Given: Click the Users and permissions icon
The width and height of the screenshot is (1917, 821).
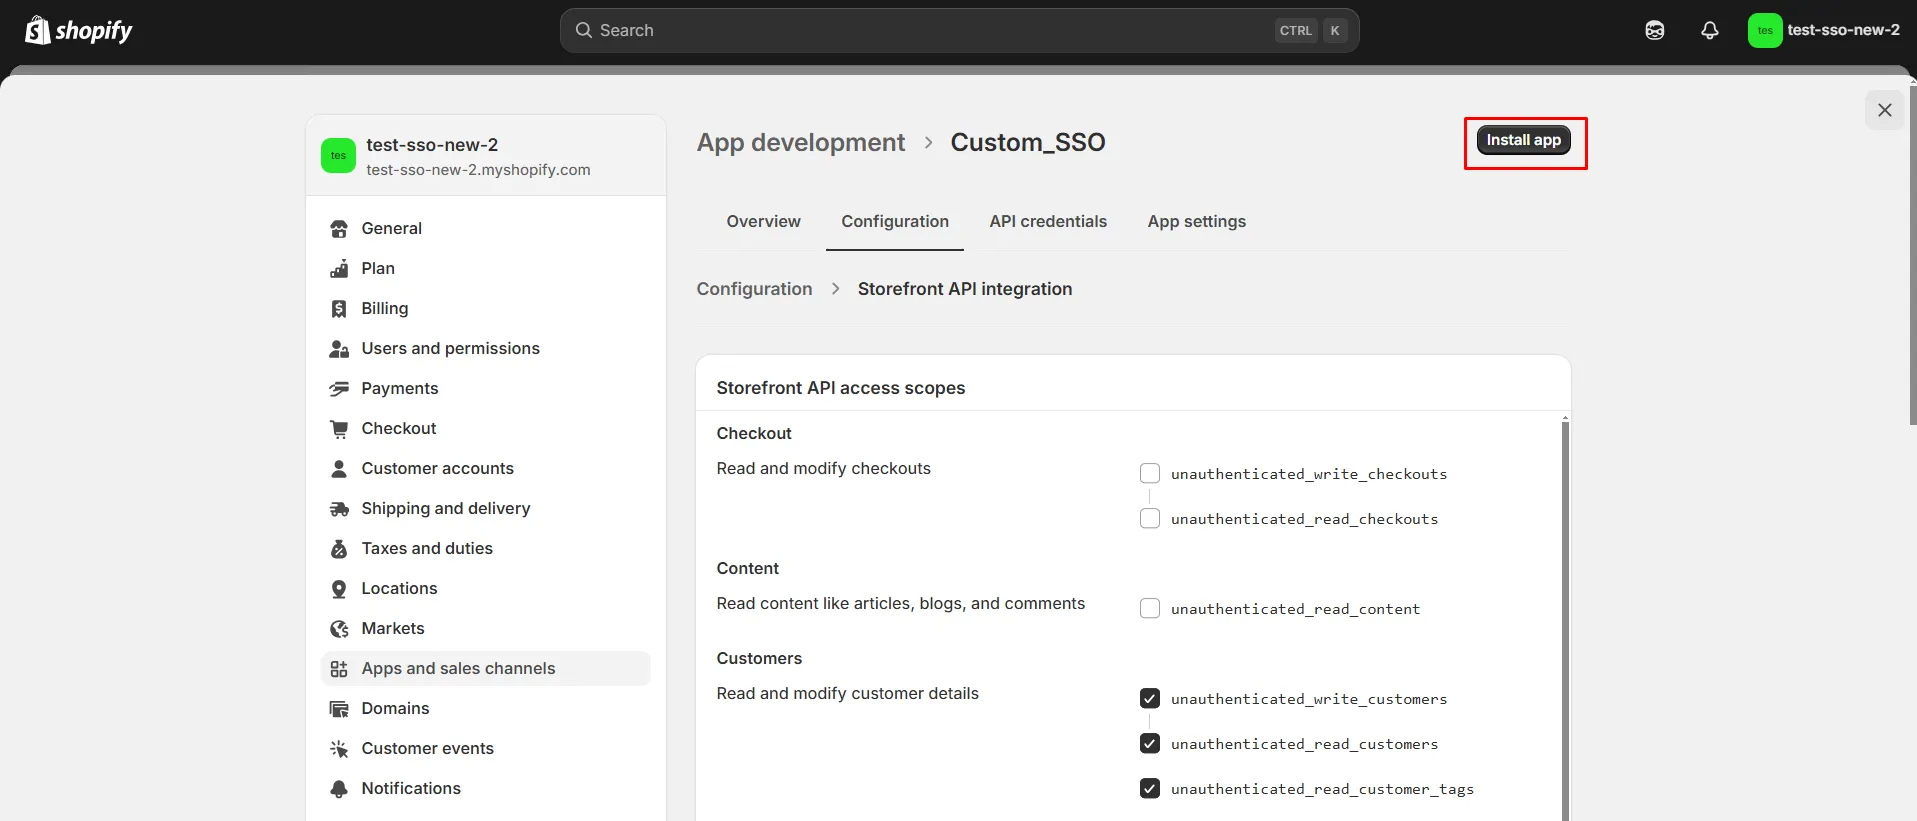Looking at the screenshot, I should pos(339,349).
